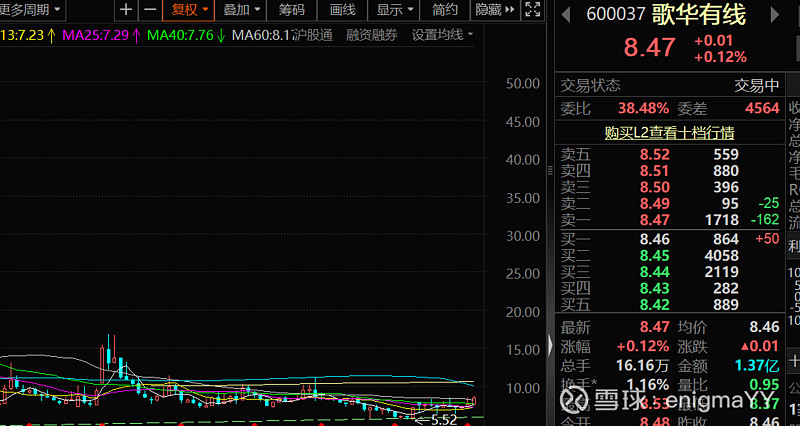Screen dimensions: 800x426
Task: Click 画线 drawing tools button
Action: (x=342, y=10)
